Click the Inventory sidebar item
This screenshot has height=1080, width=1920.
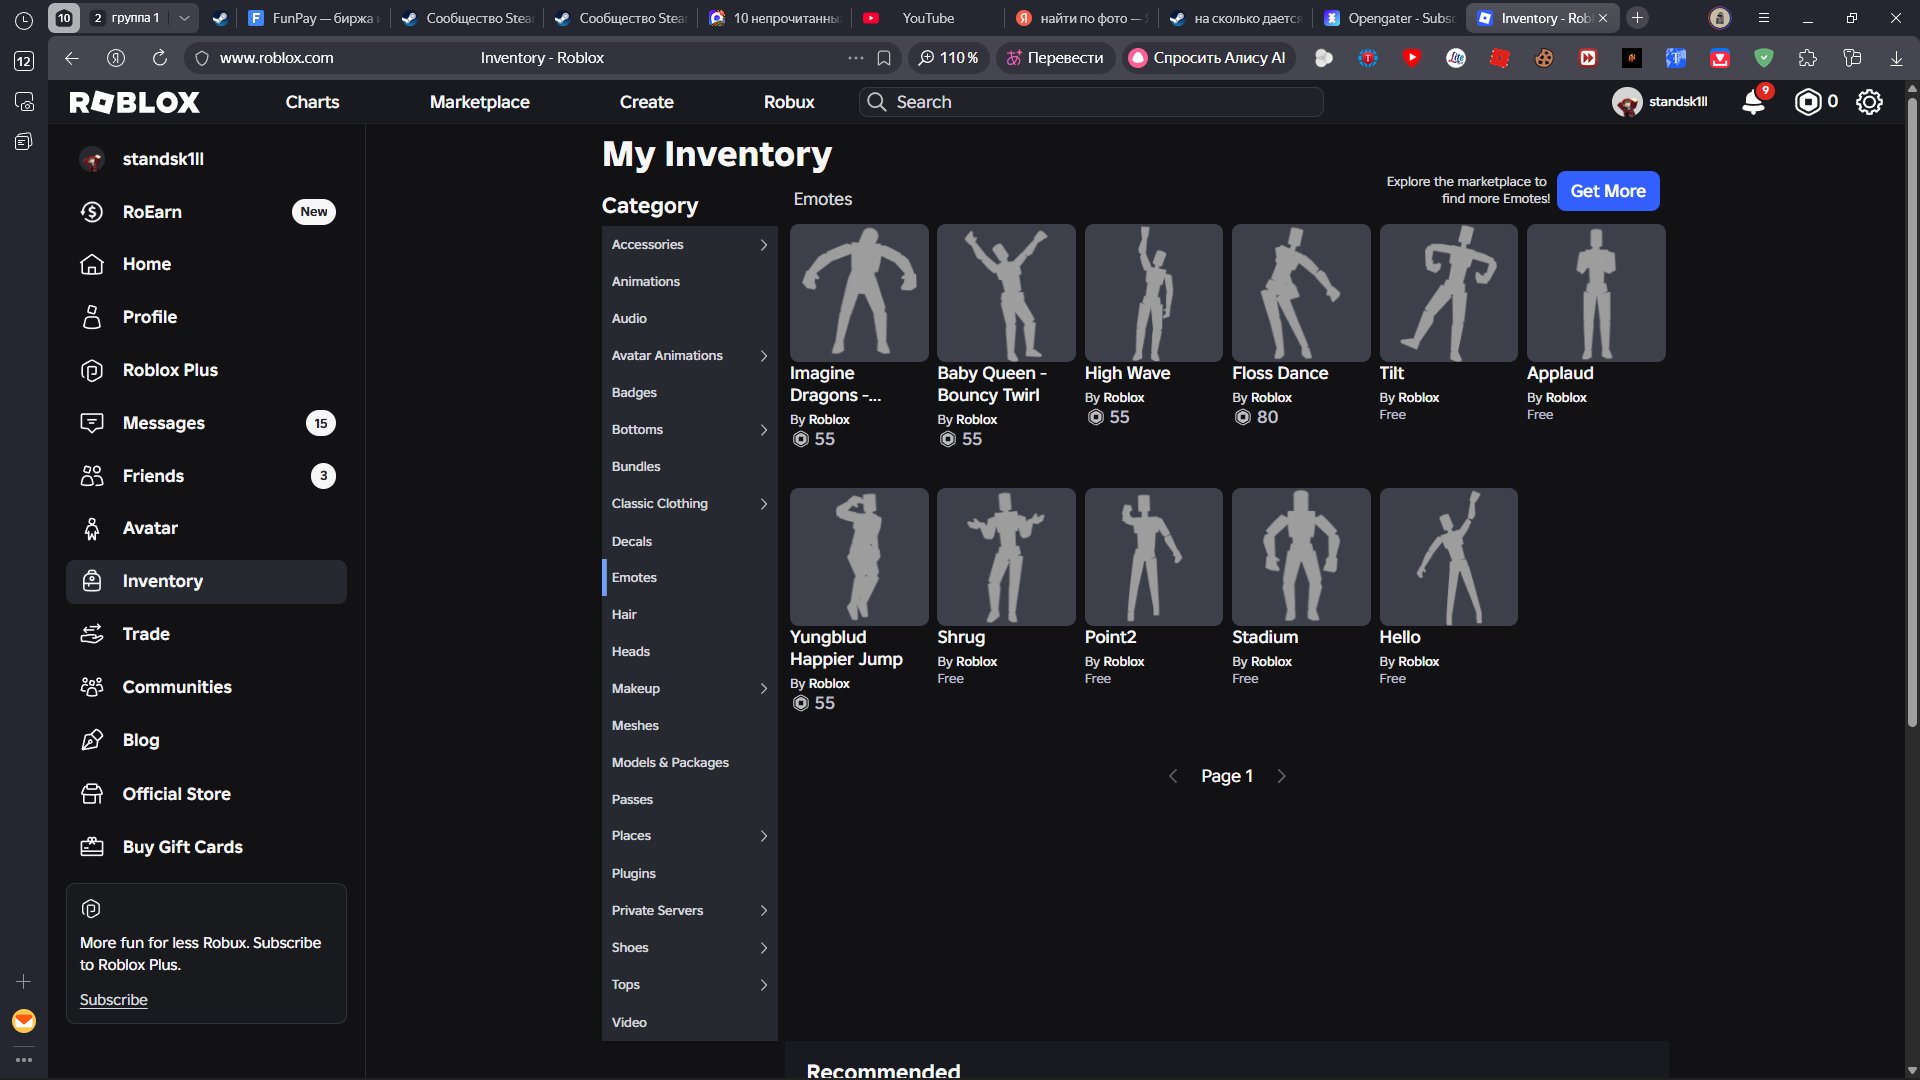(206, 582)
